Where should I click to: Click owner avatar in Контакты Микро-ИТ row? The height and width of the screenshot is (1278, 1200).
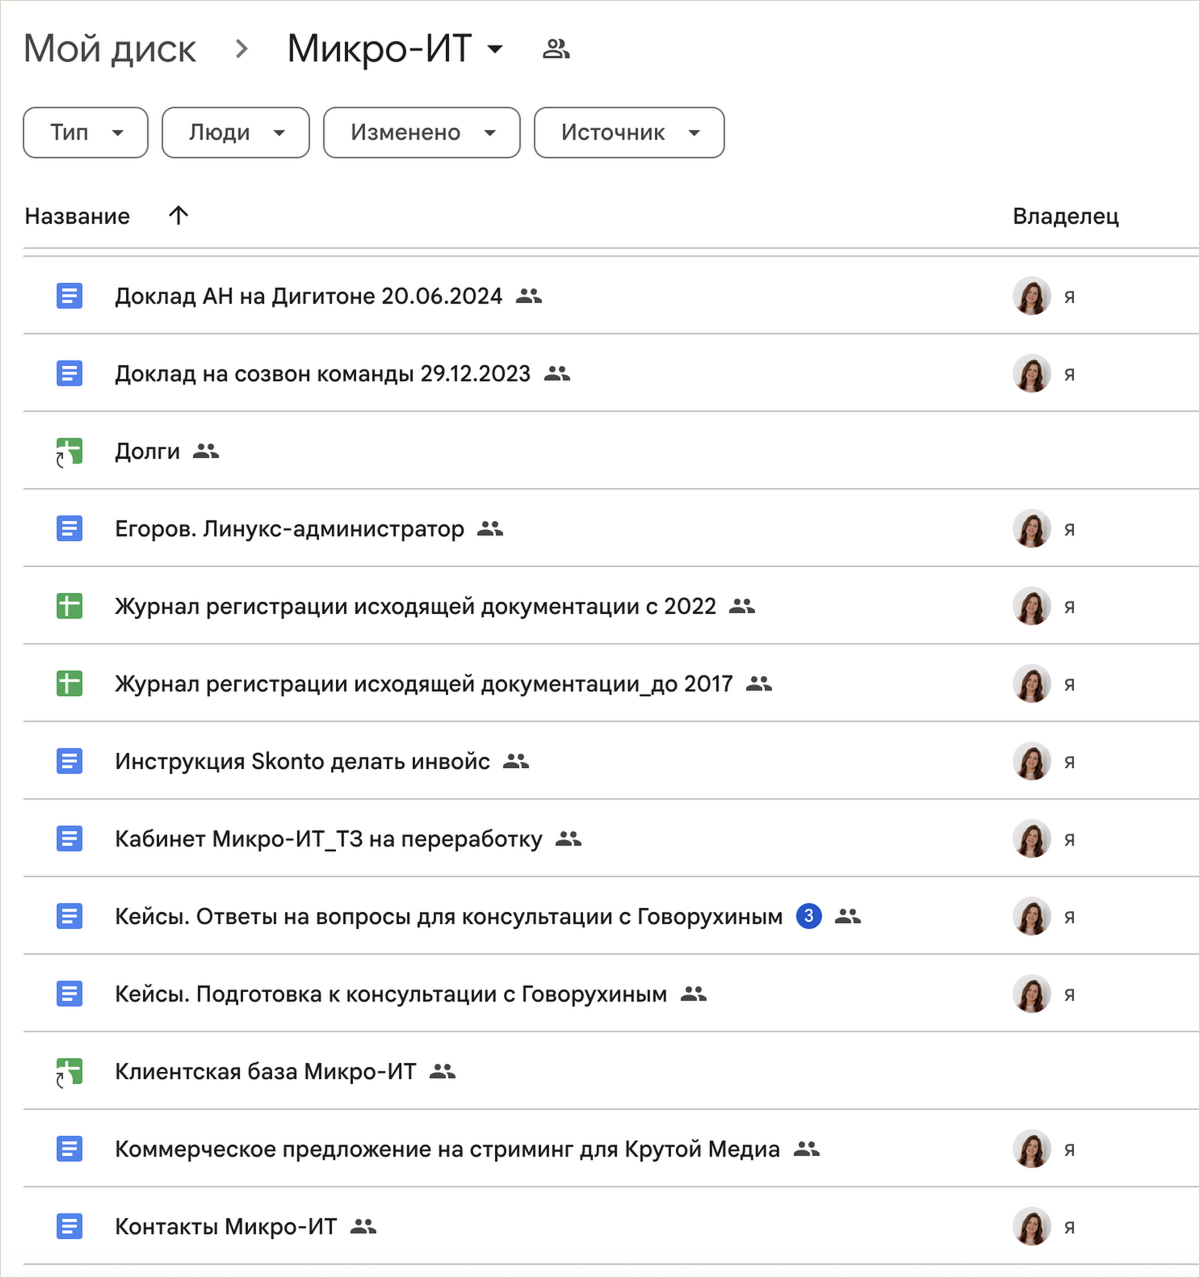pos(1032,1227)
